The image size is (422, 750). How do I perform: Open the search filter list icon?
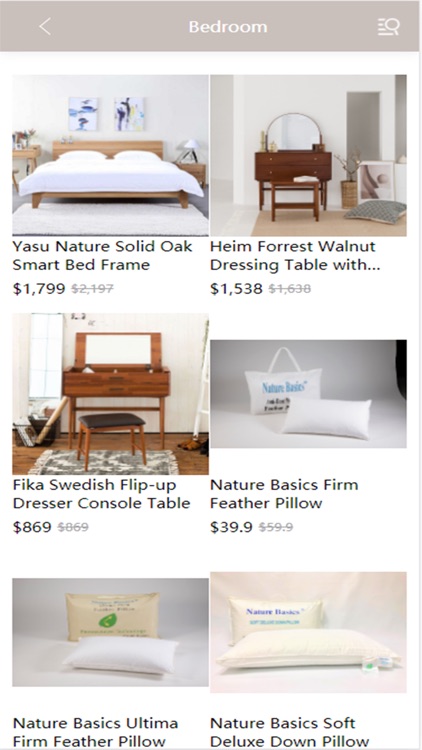[x=388, y=27]
